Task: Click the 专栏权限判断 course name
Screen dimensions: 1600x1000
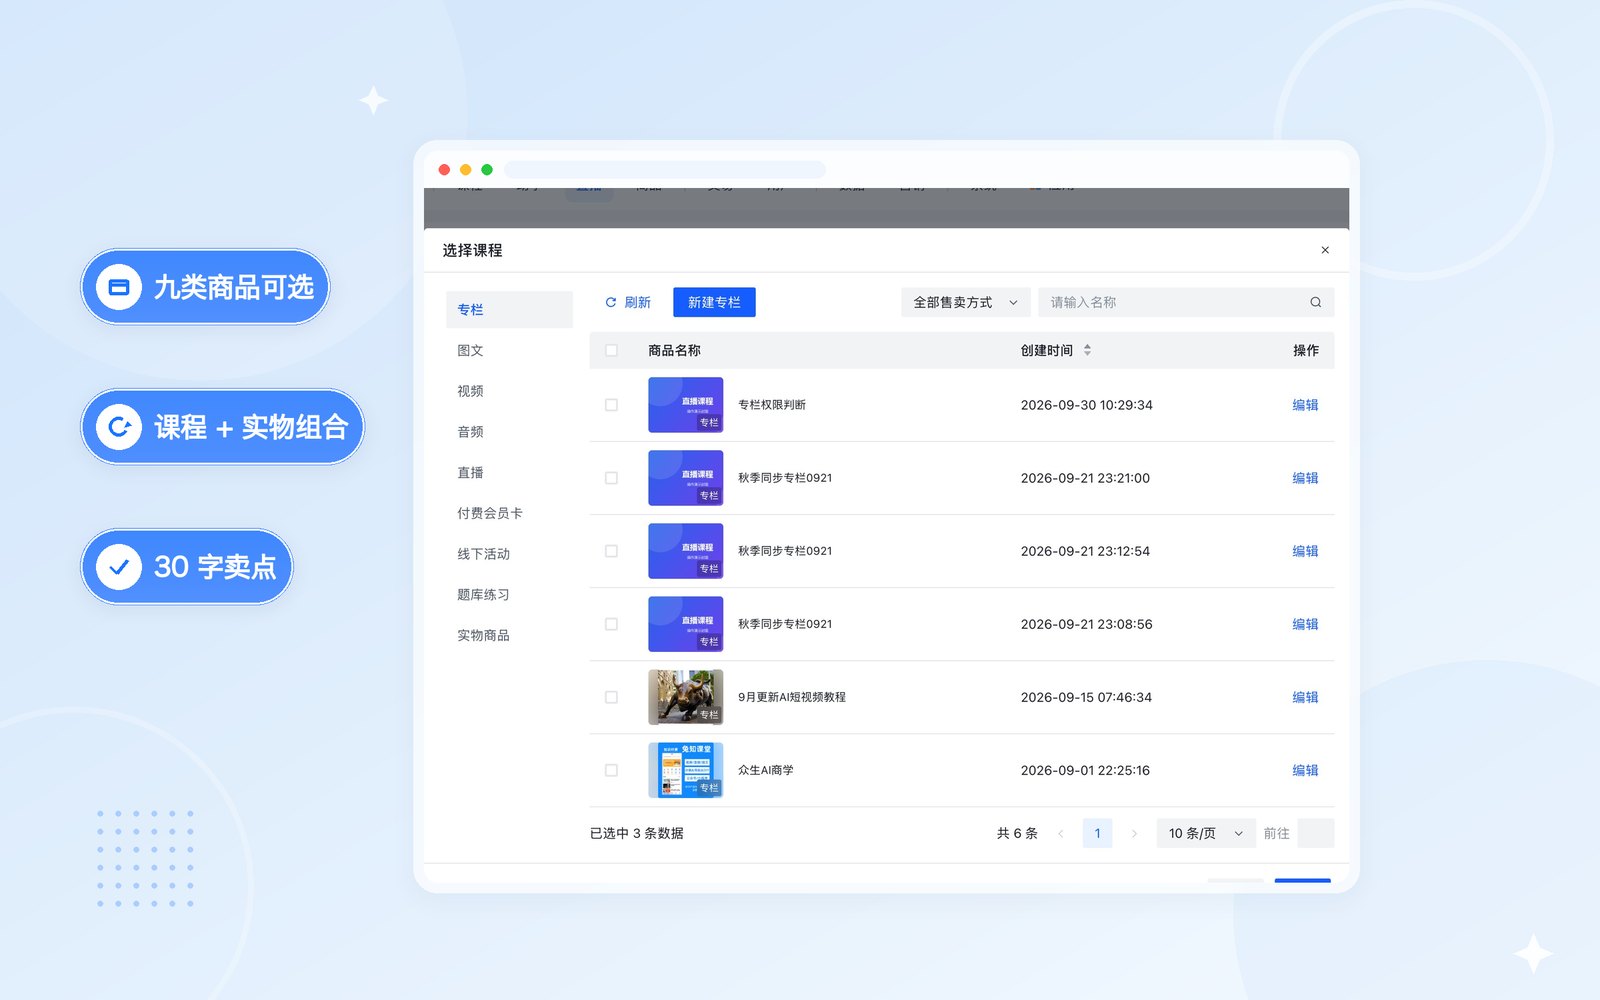Action: (x=771, y=405)
